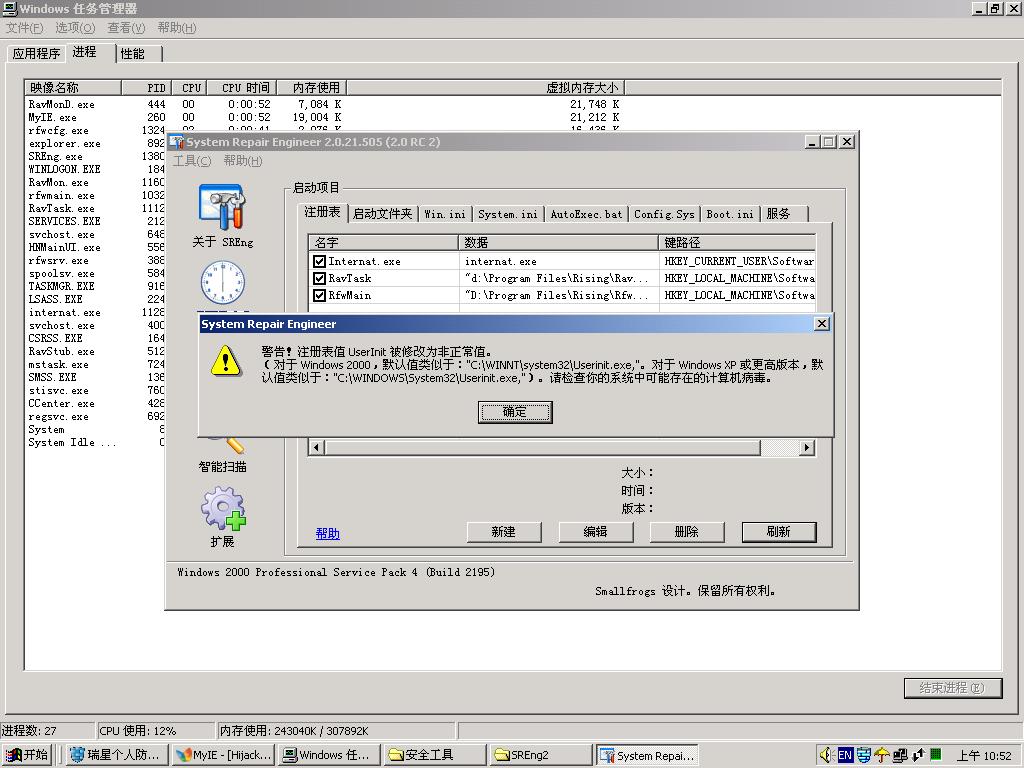Open the 帮助(H) menu in Task Manager
This screenshot has width=1024, height=768.
[176, 27]
